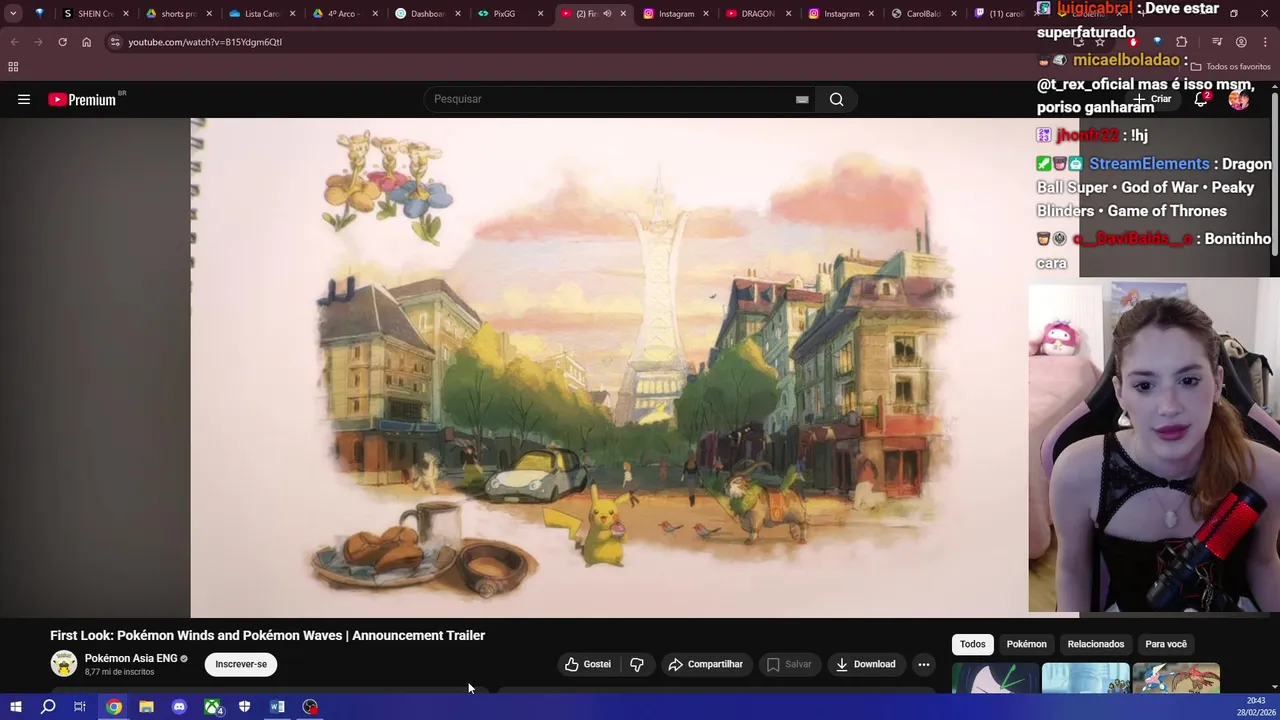Open Windows Security shield on taskbar
This screenshot has height=720, width=1280.
(x=244, y=707)
